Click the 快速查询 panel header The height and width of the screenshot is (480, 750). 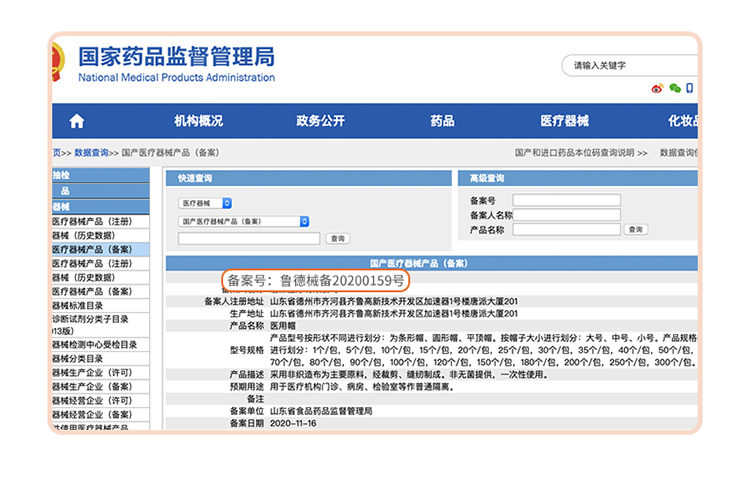[309, 178]
